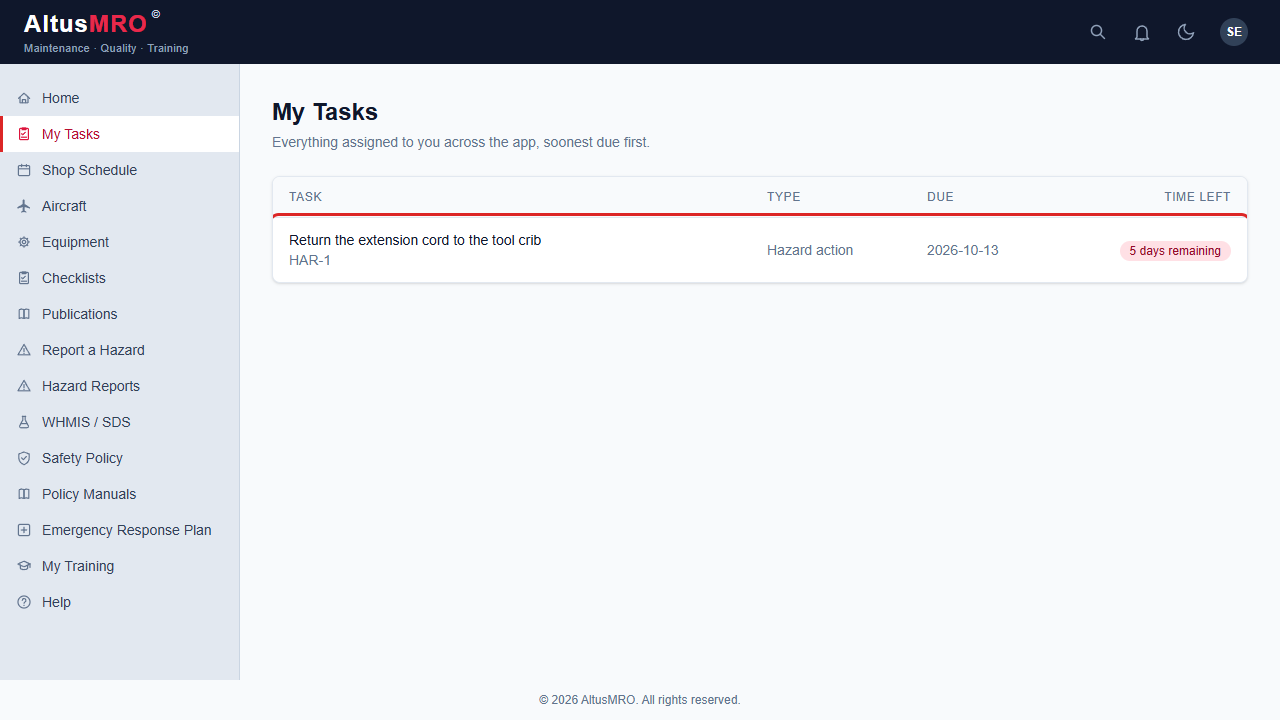The image size is (1280, 720).
Task: Open the SE user avatar menu
Action: click(x=1234, y=32)
